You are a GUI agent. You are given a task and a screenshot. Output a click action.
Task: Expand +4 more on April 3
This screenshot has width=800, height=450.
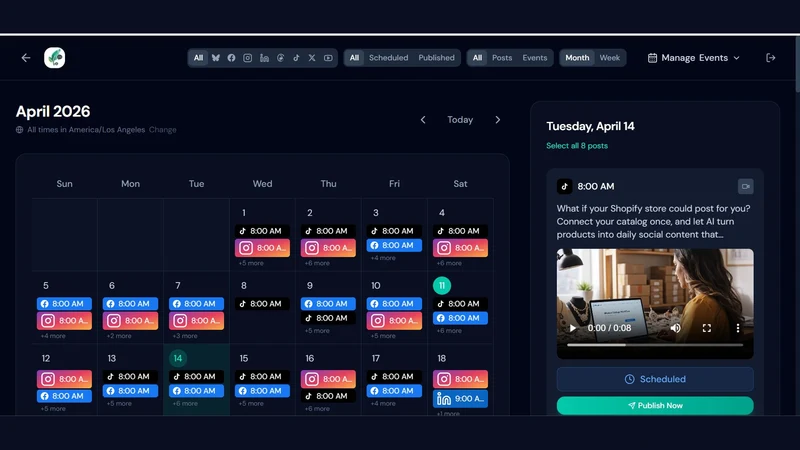pos(383,258)
